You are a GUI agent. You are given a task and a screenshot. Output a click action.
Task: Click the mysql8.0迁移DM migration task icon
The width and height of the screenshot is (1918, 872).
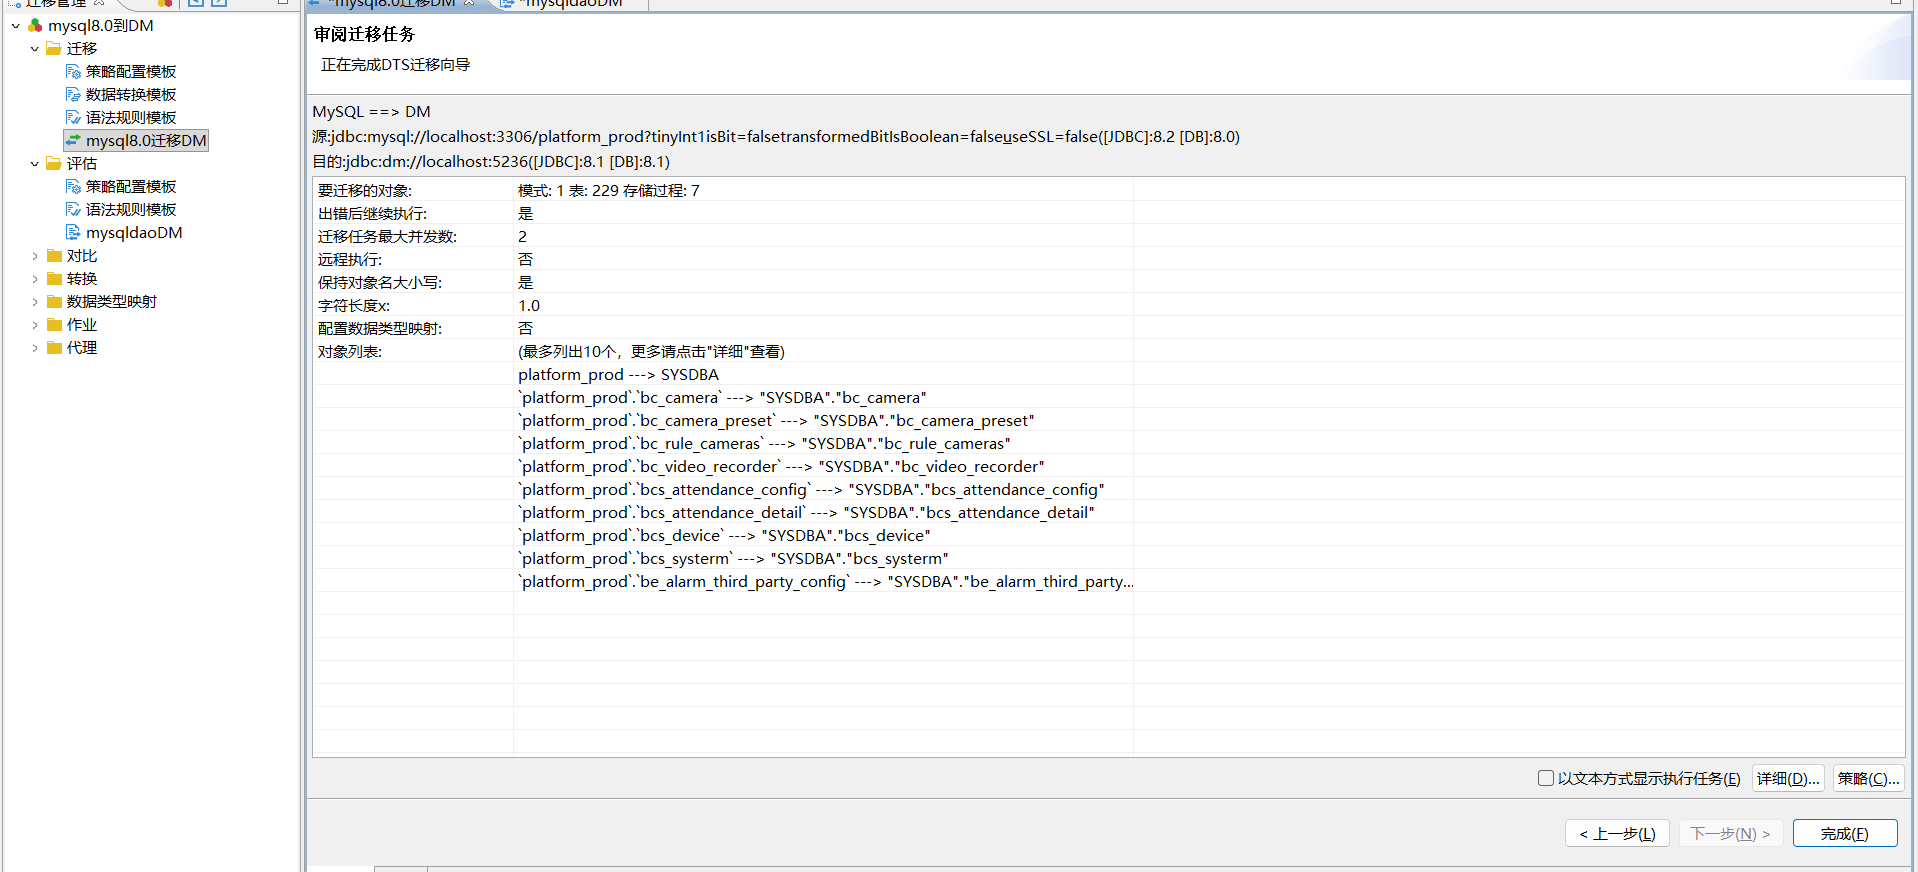(x=73, y=141)
